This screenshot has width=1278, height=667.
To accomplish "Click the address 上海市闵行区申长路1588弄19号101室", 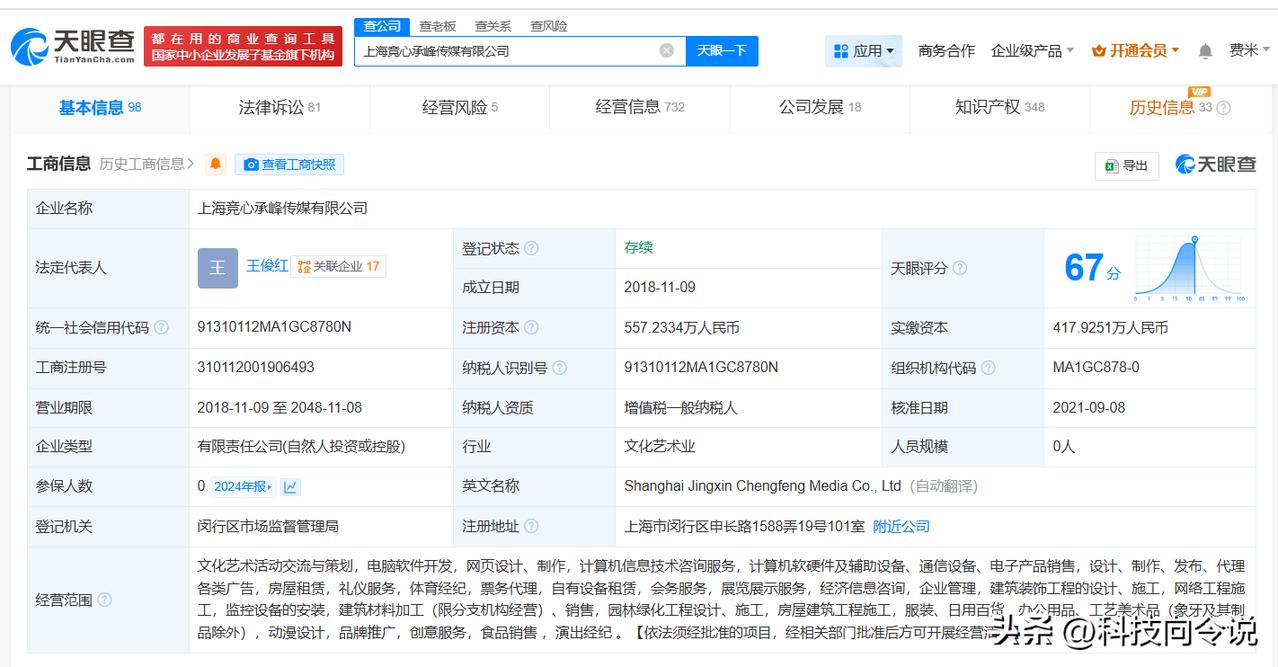I will [744, 526].
